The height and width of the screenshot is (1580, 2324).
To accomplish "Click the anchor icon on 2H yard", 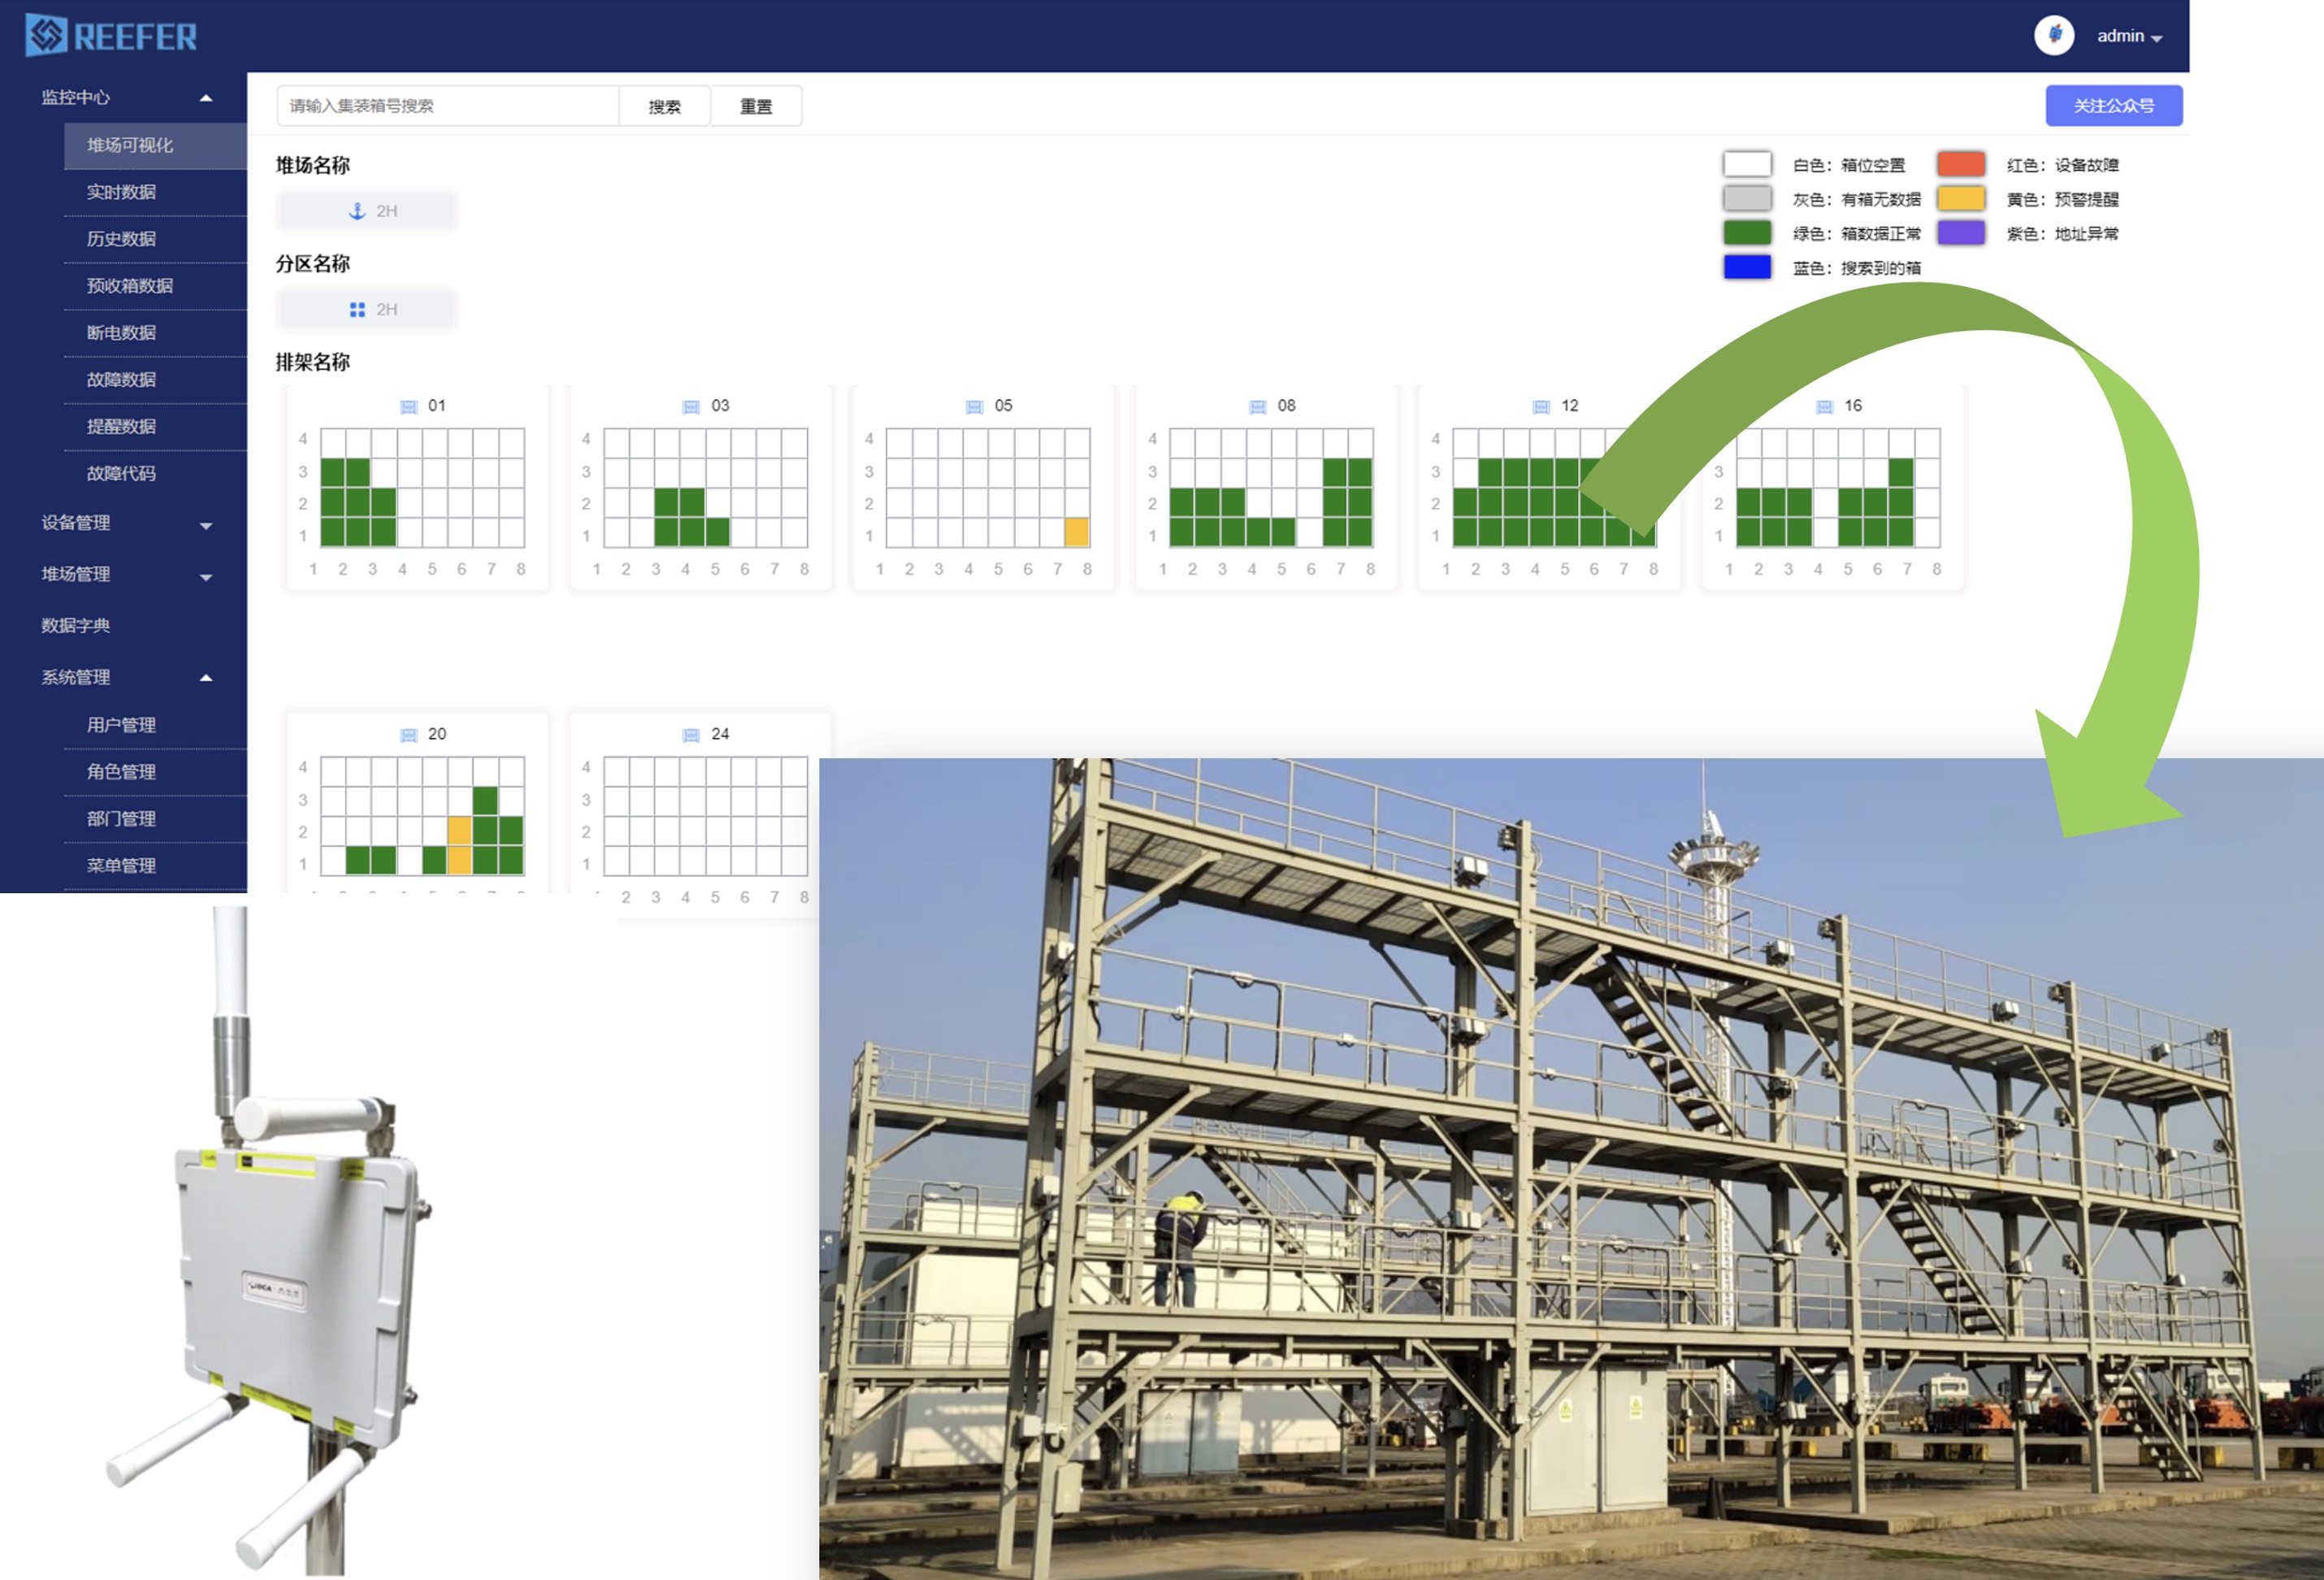I will [x=357, y=211].
